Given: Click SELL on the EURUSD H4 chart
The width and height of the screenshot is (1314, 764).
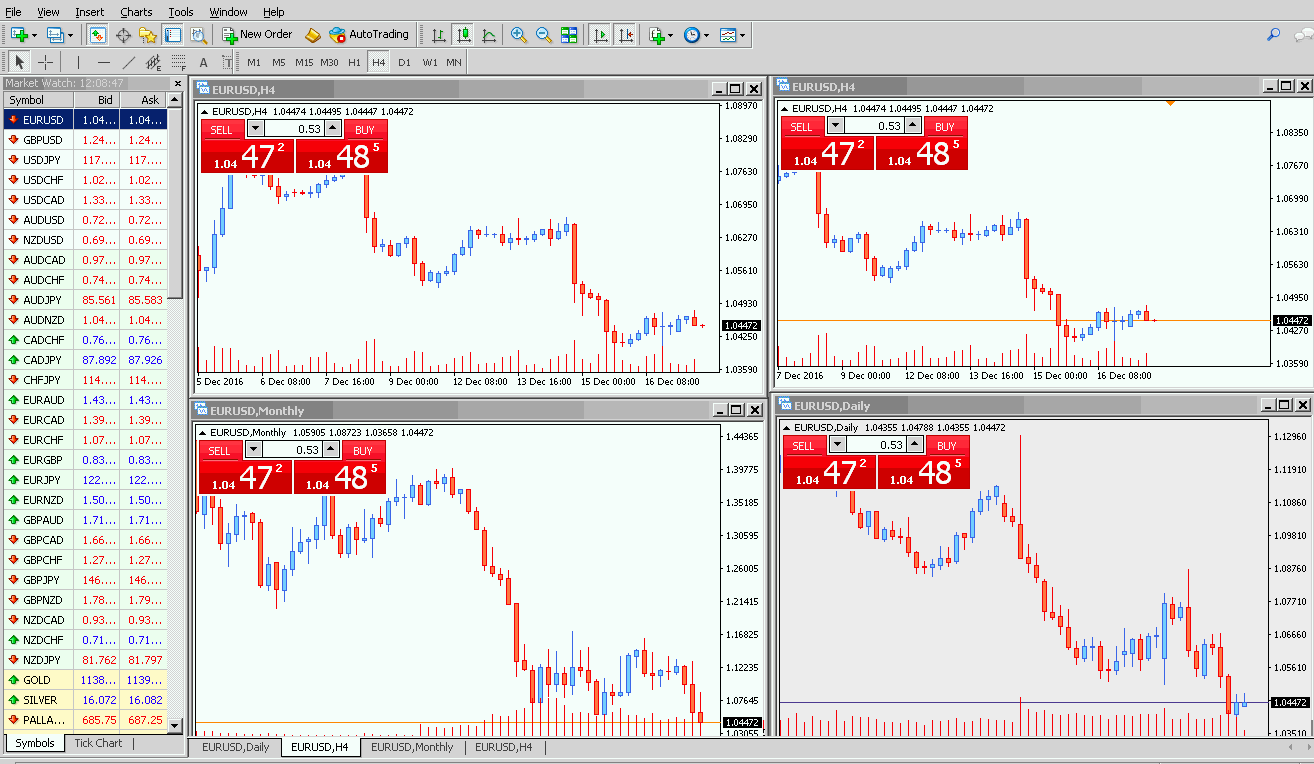Looking at the screenshot, I should pos(220,128).
